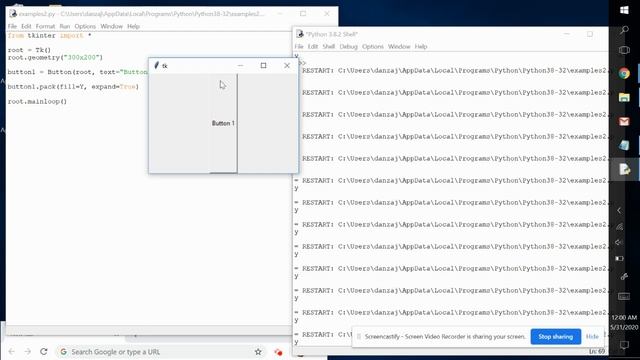Open Edit menu in examples2.py editor
The height and width of the screenshot is (360, 640).
[x=26, y=26]
